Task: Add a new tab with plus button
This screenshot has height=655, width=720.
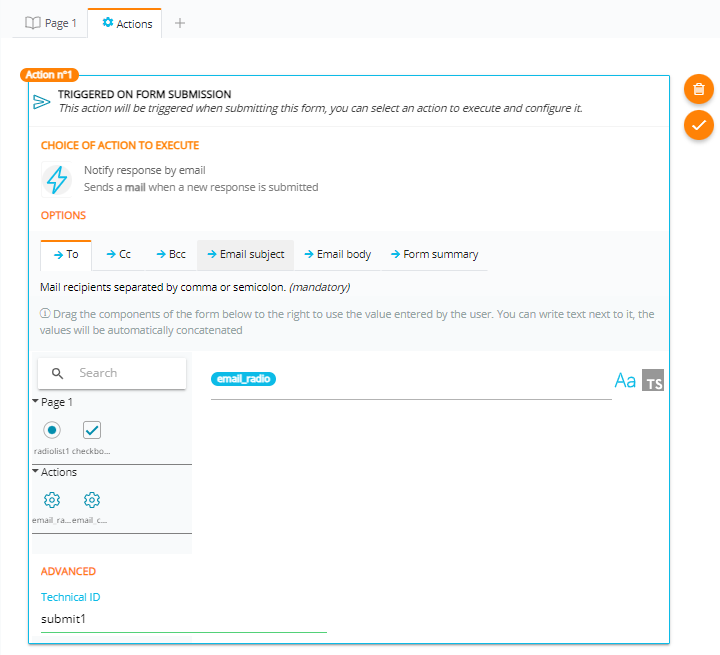Action: 180,23
